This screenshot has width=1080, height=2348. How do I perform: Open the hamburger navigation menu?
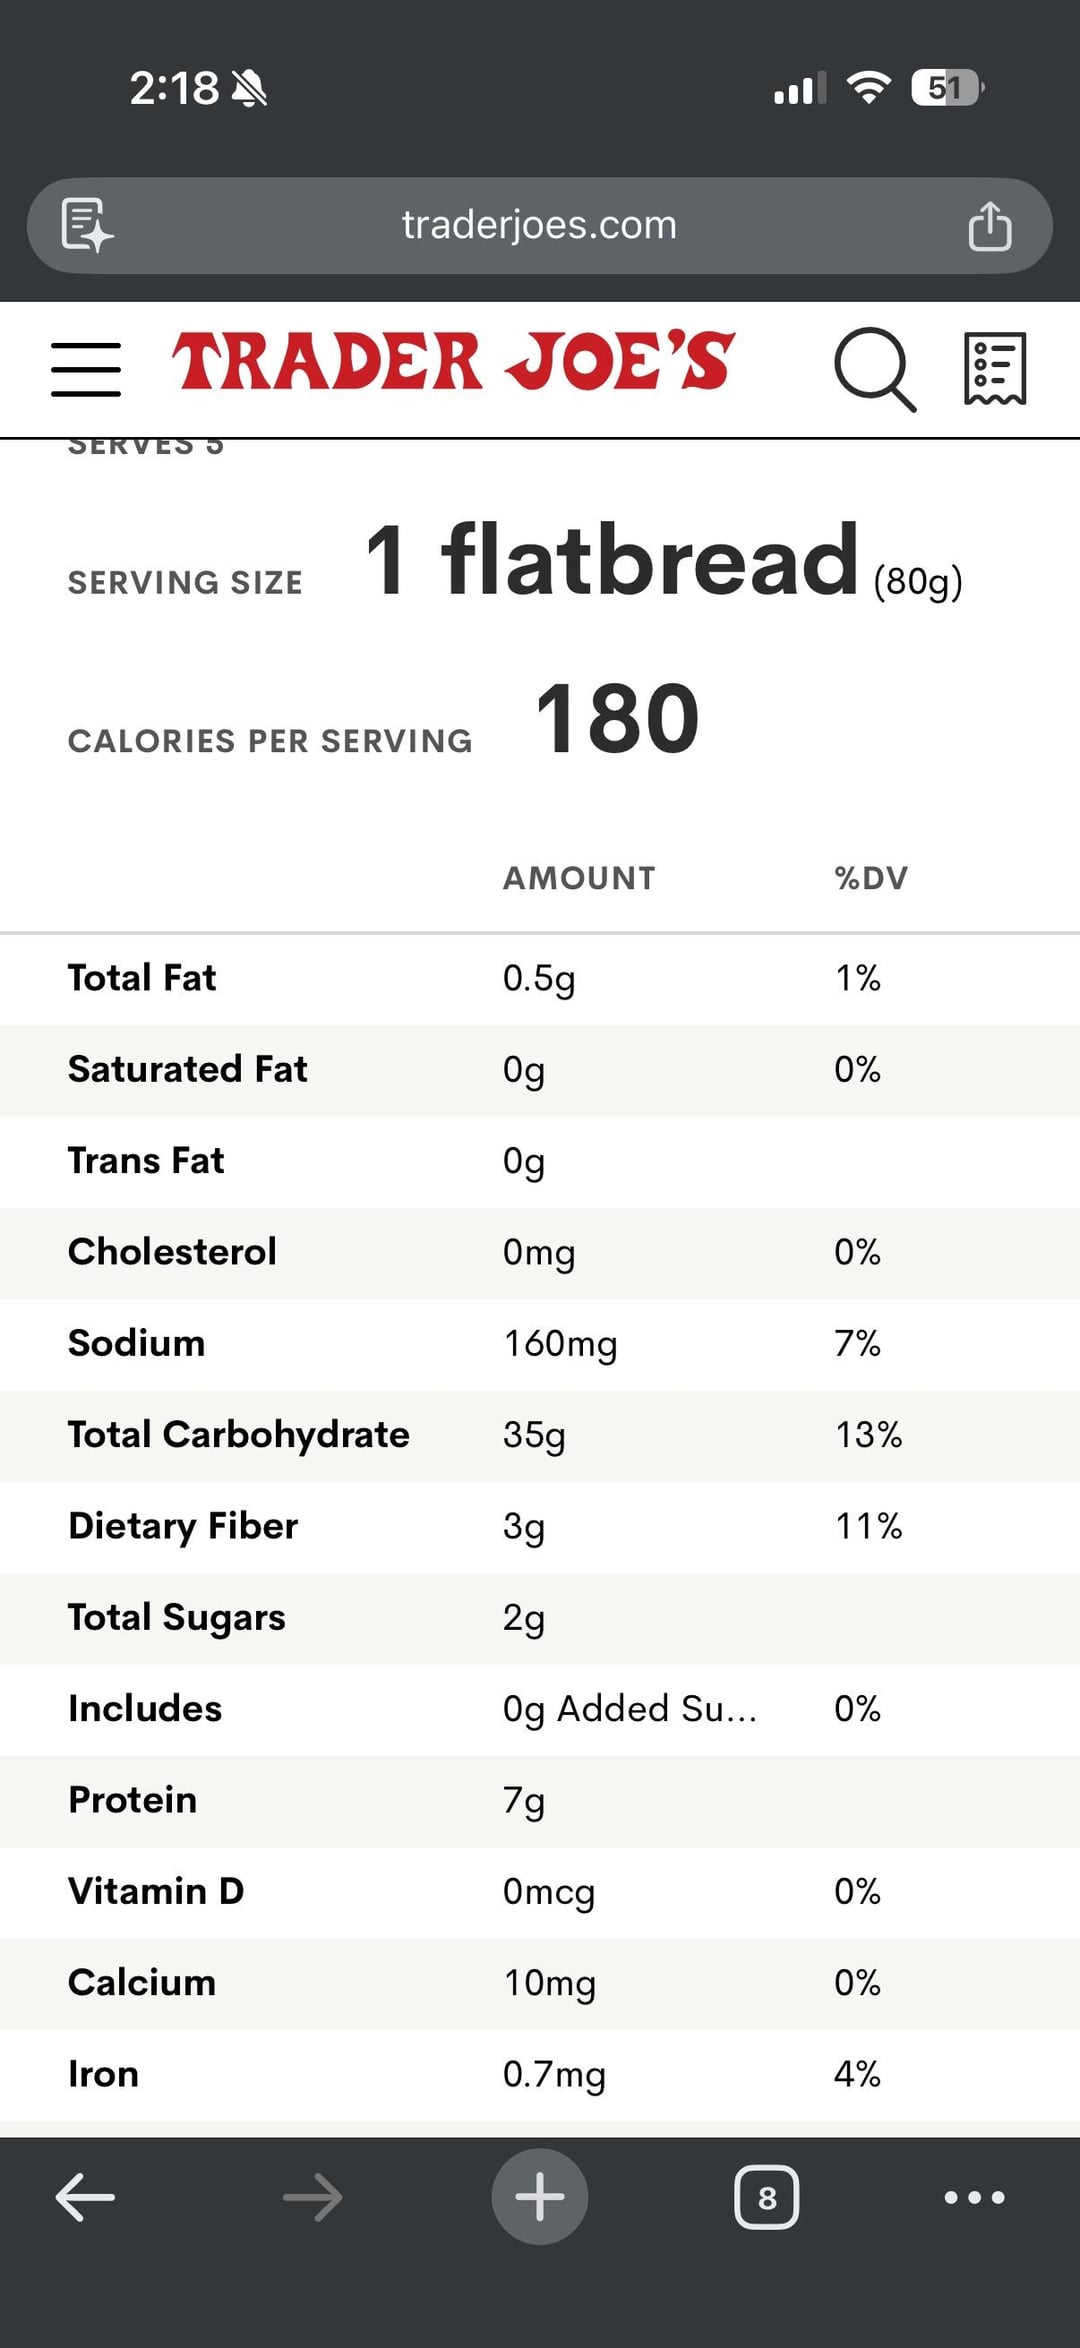click(86, 369)
